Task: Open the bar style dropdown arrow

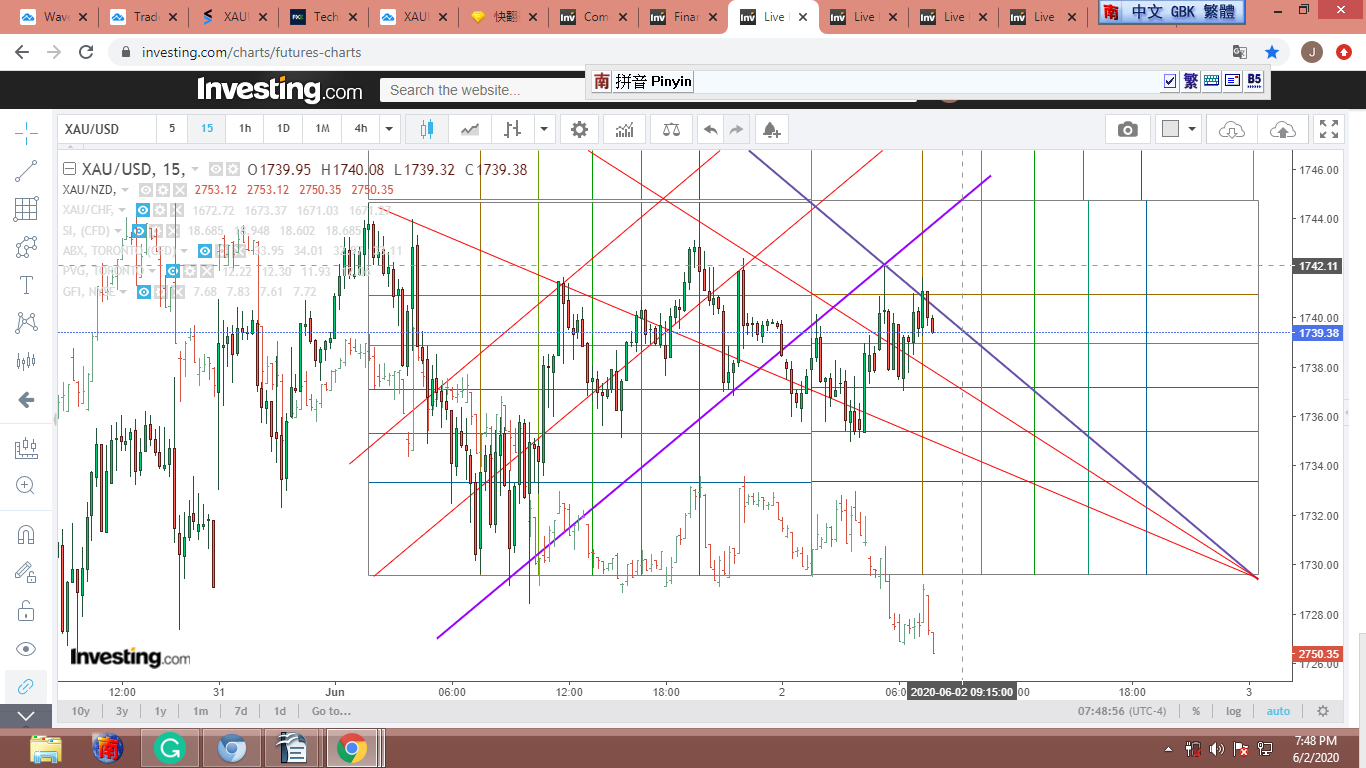Action: tap(543, 129)
